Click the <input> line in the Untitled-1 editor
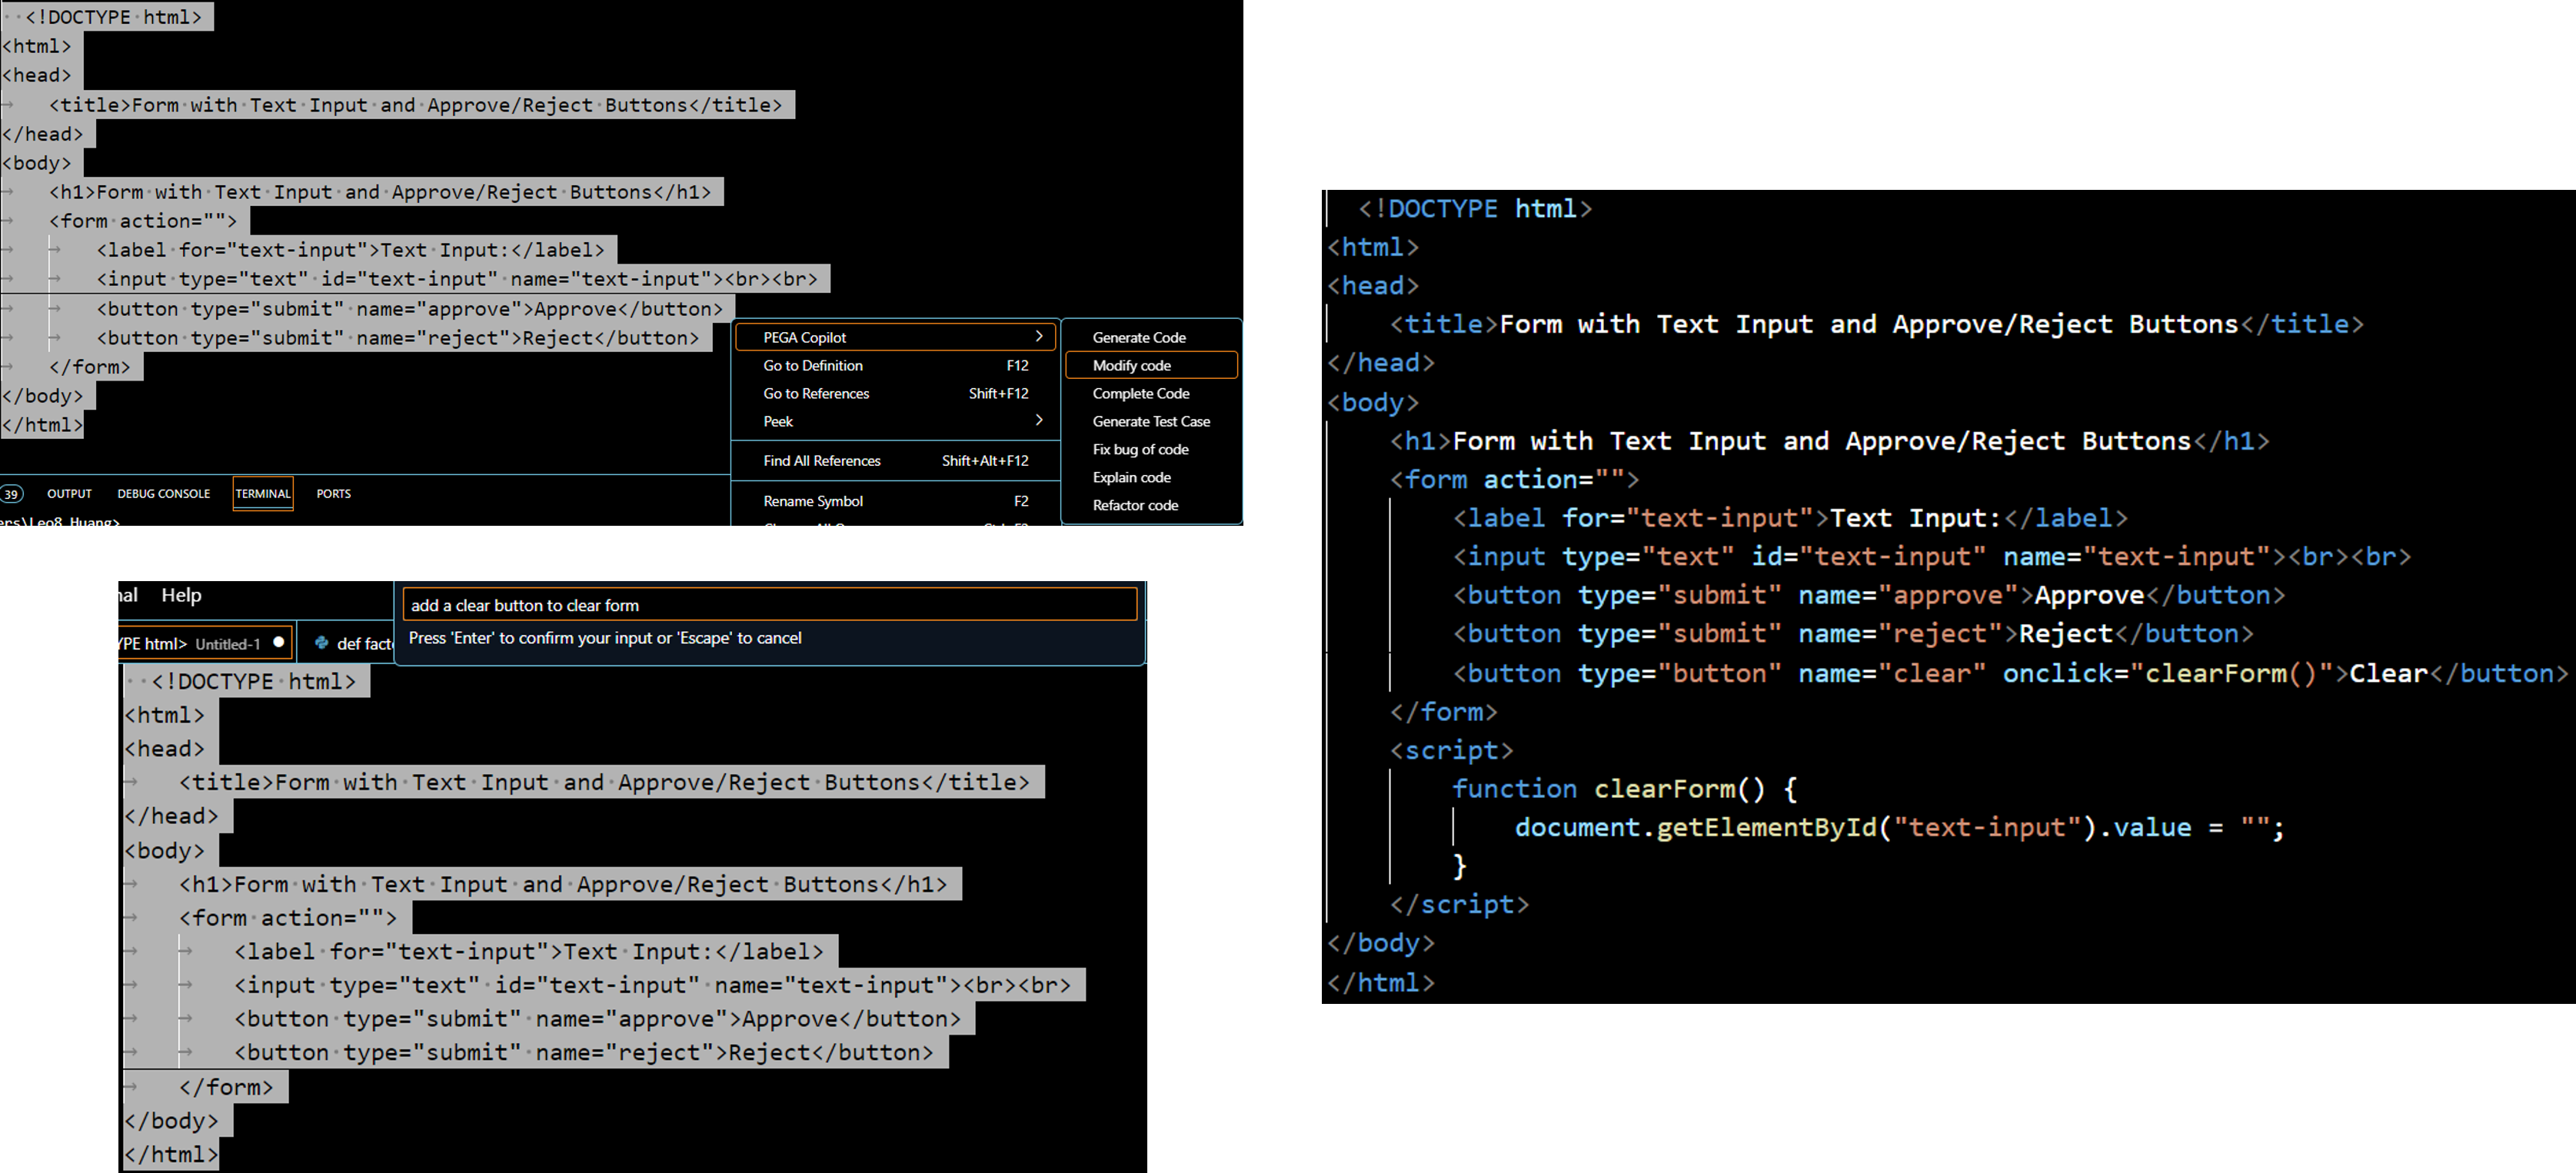 pyautogui.click(x=652, y=985)
